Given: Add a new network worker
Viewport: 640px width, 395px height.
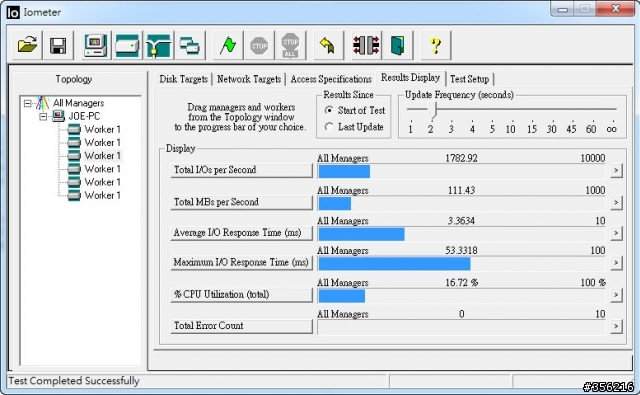Looking at the screenshot, I should (158, 45).
